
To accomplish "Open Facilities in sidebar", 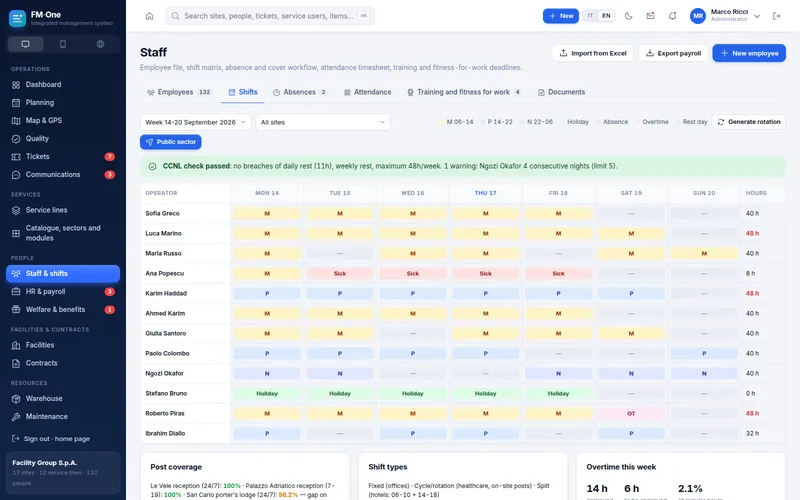I will (x=63, y=345).
